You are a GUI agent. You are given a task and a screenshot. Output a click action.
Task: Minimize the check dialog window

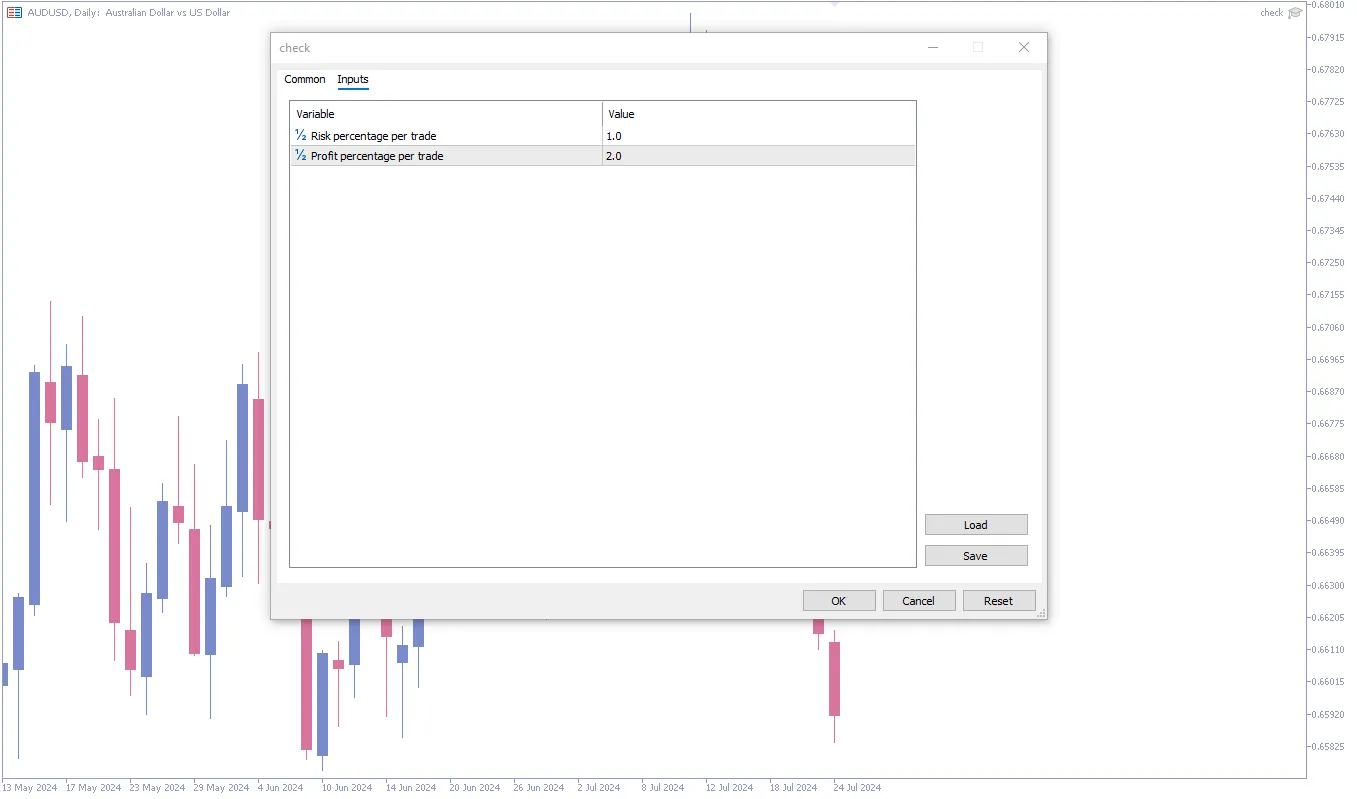932,47
